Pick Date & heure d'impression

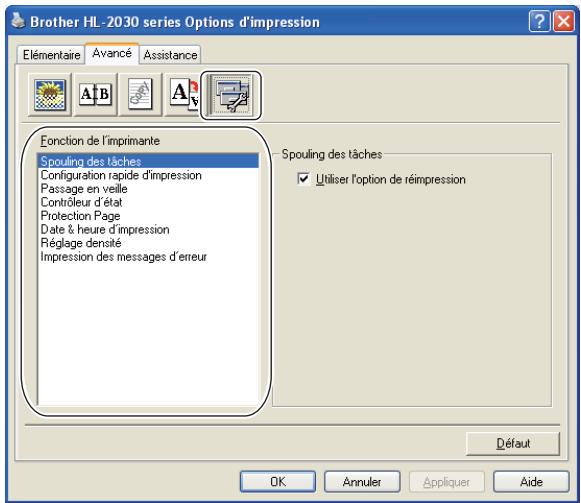148,229
